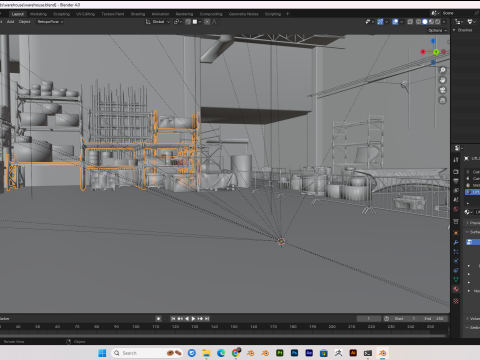
Task: Click the red X axis gizmo ball
Action: (x=423, y=52)
